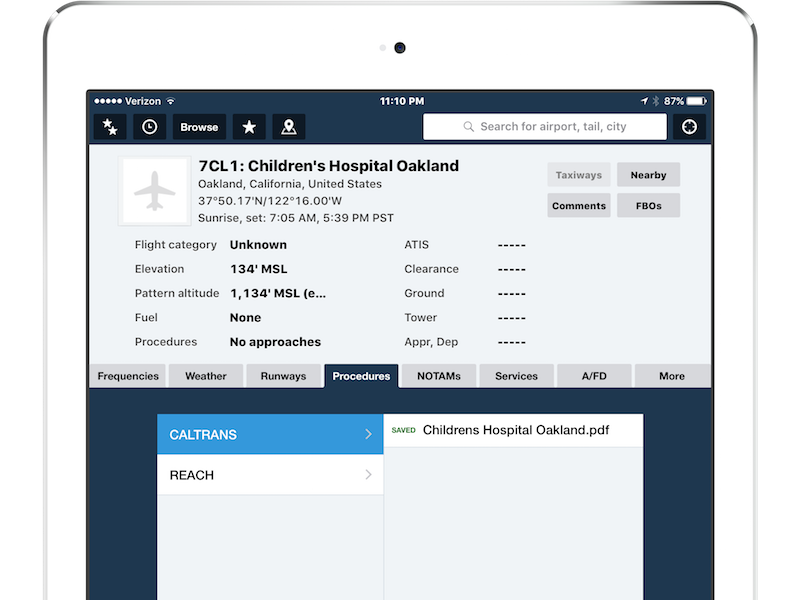Screen dimensions: 800x600
Task: Expand the CALTRANS procedures row
Action: coord(270,435)
